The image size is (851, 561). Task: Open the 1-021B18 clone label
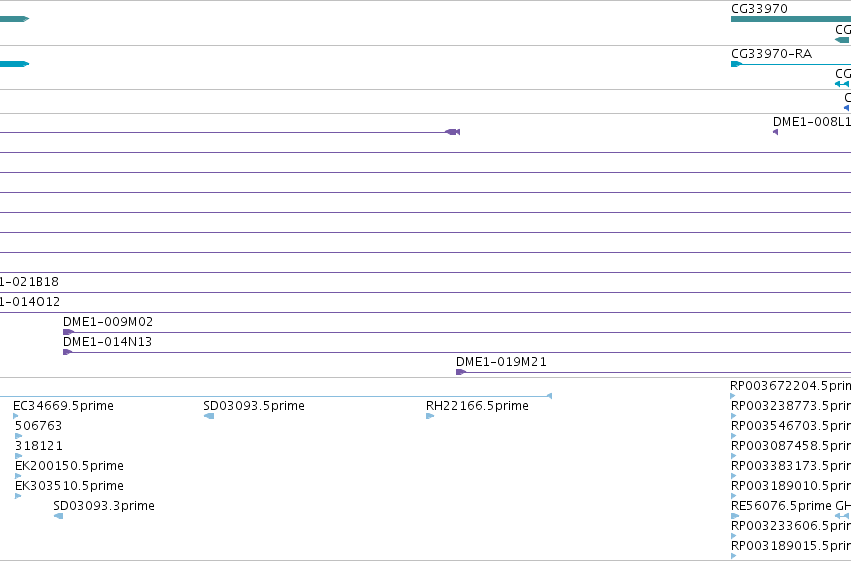click(x=29, y=282)
